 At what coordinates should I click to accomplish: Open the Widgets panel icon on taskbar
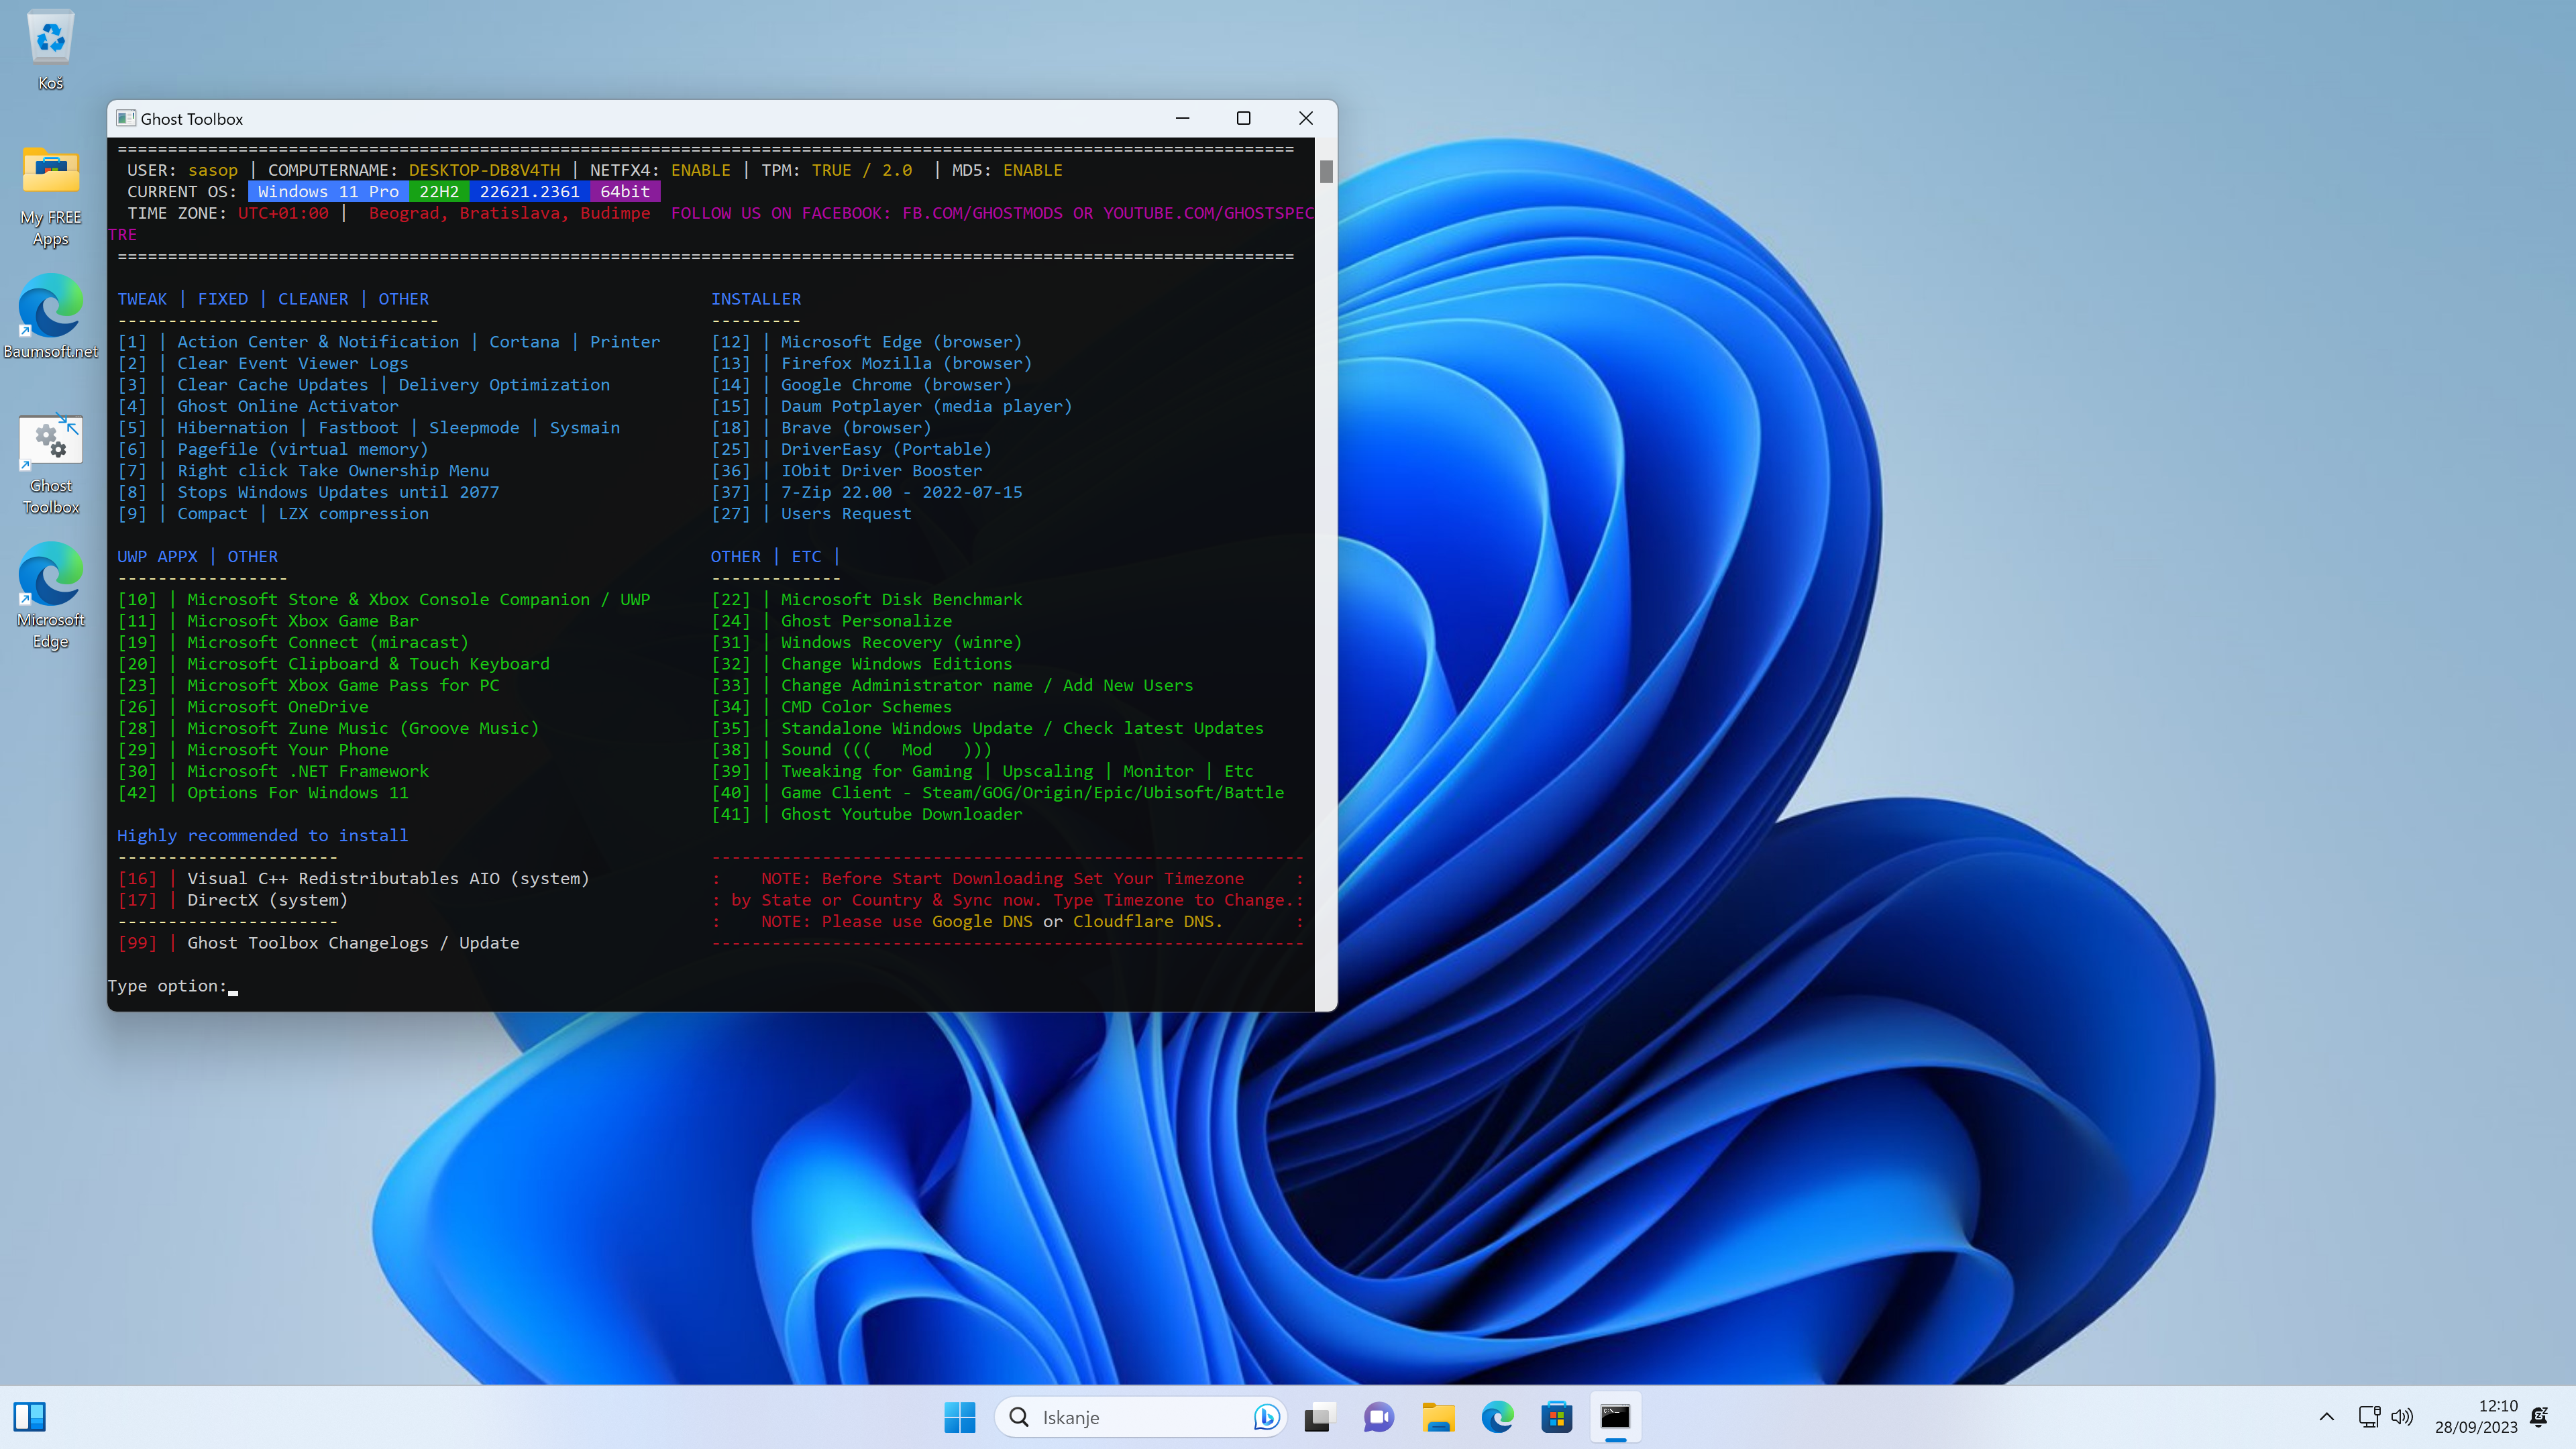[29, 1417]
